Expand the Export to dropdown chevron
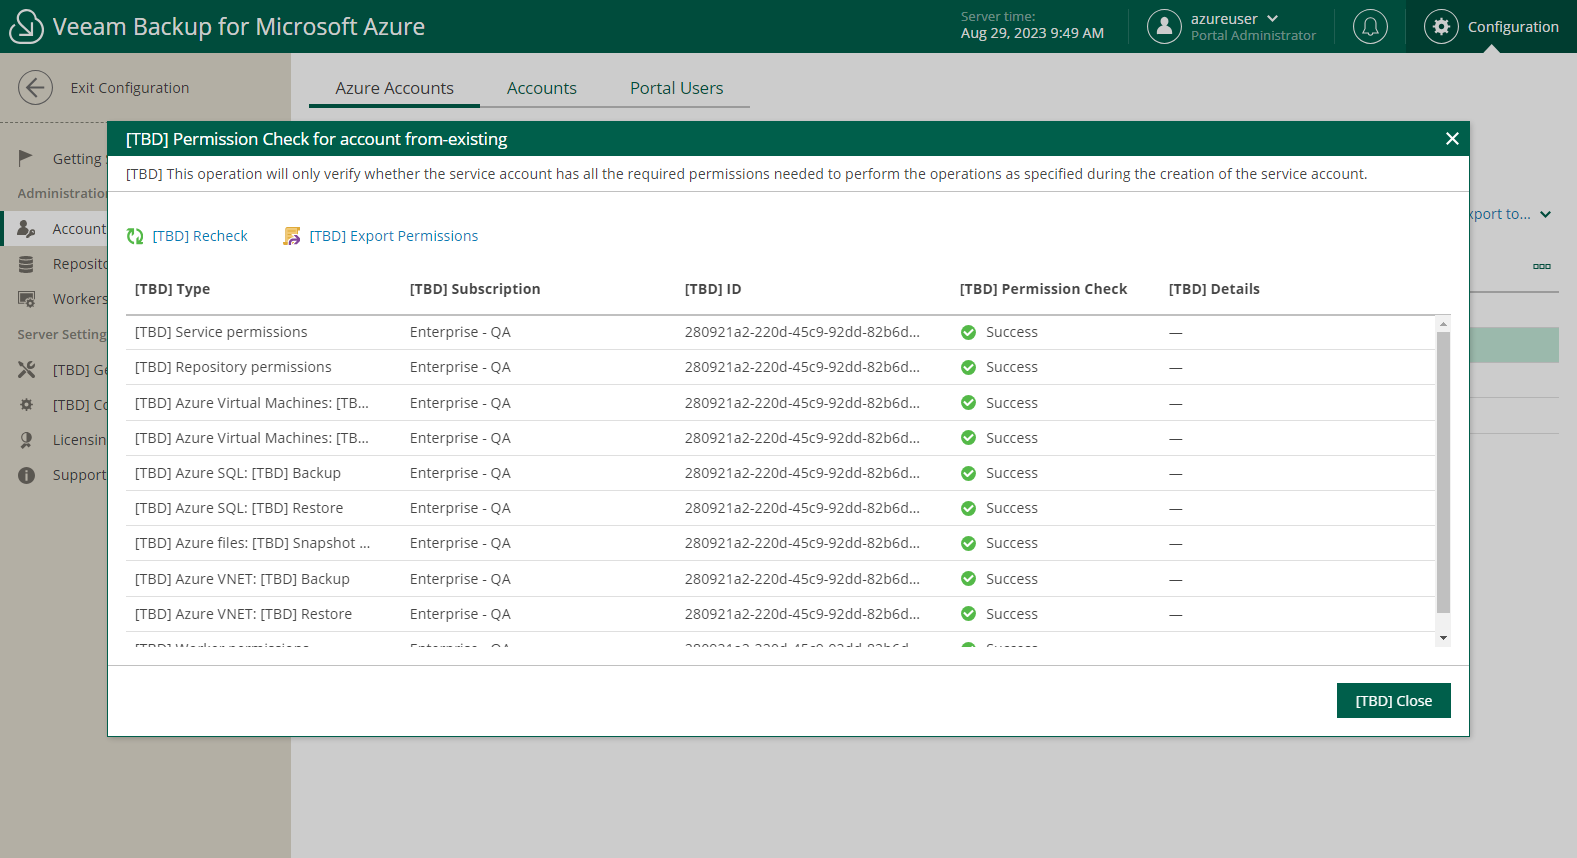The height and width of the screenshot is (858, 1577). click(1546, 214)
